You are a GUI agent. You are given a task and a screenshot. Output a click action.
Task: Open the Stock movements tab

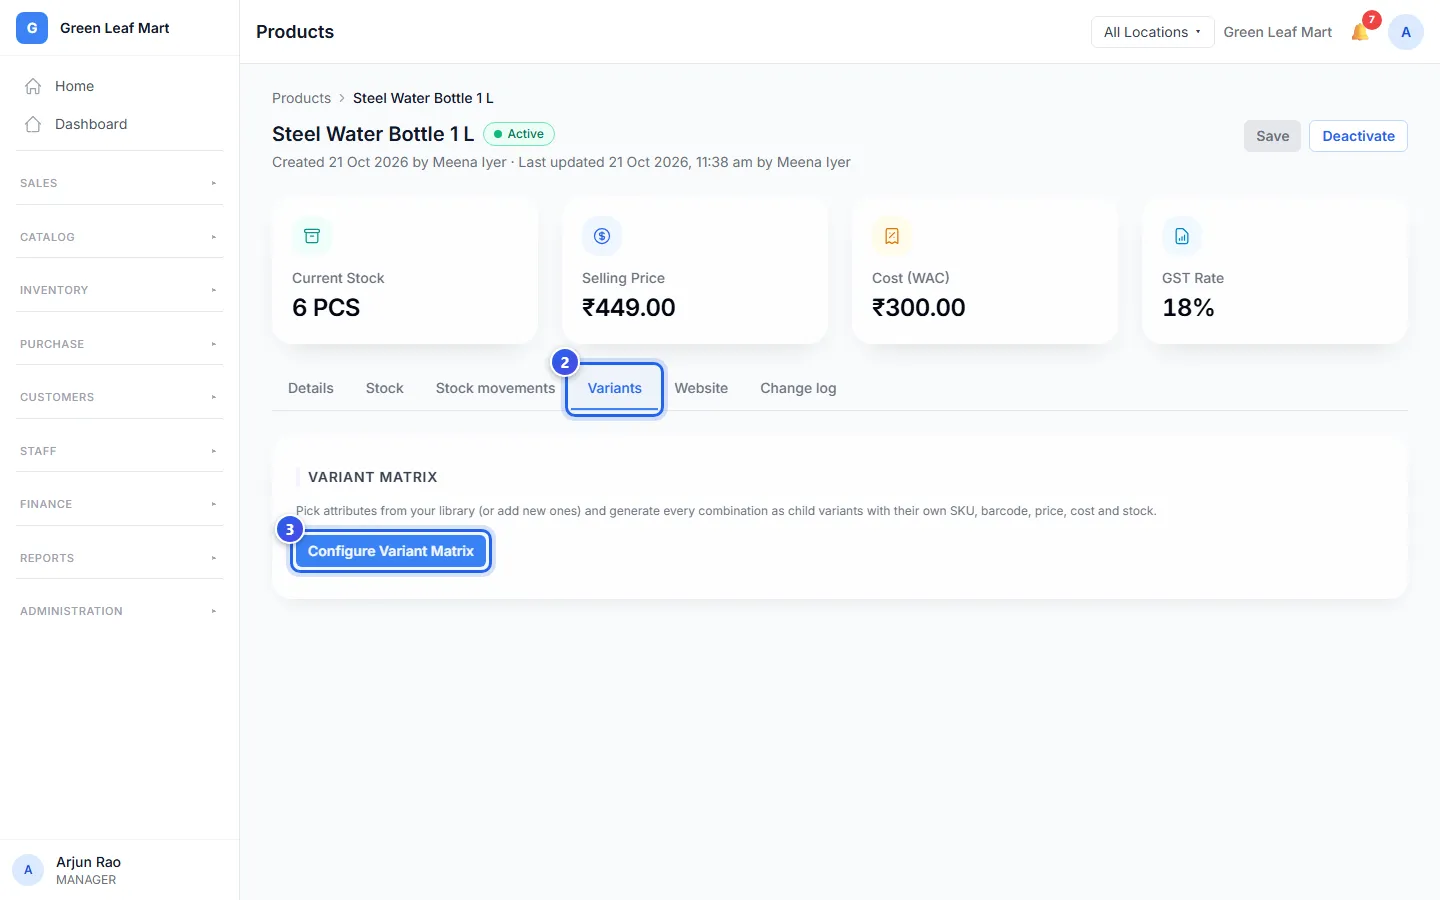[x=495, y=388]
